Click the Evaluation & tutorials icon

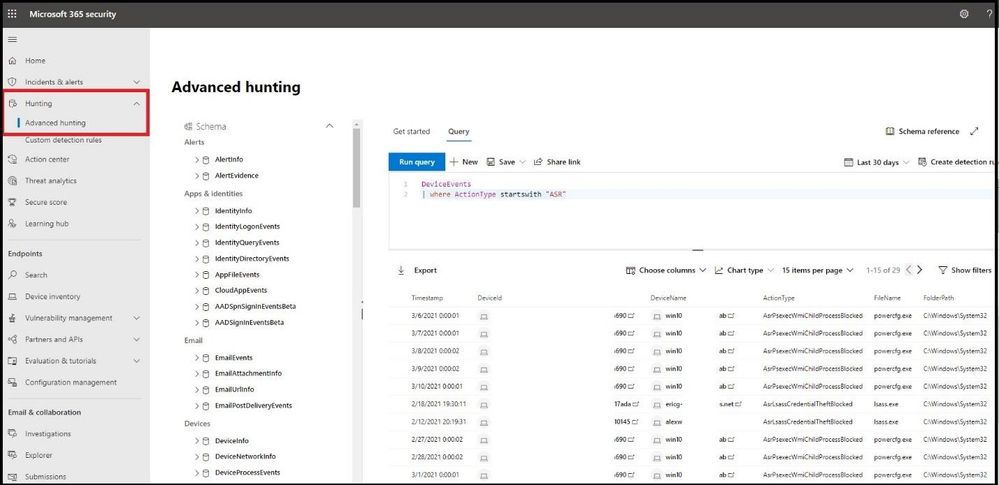point(12,361)
